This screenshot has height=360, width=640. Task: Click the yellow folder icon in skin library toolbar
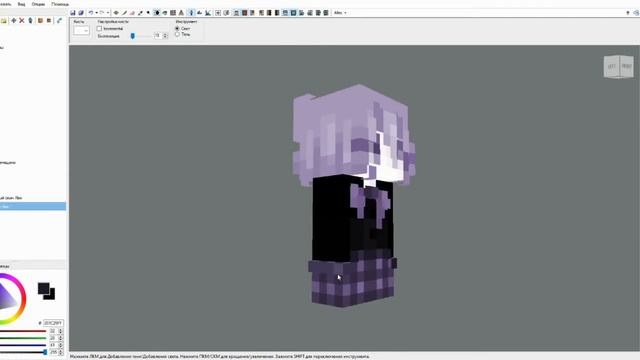click(4, 20)
